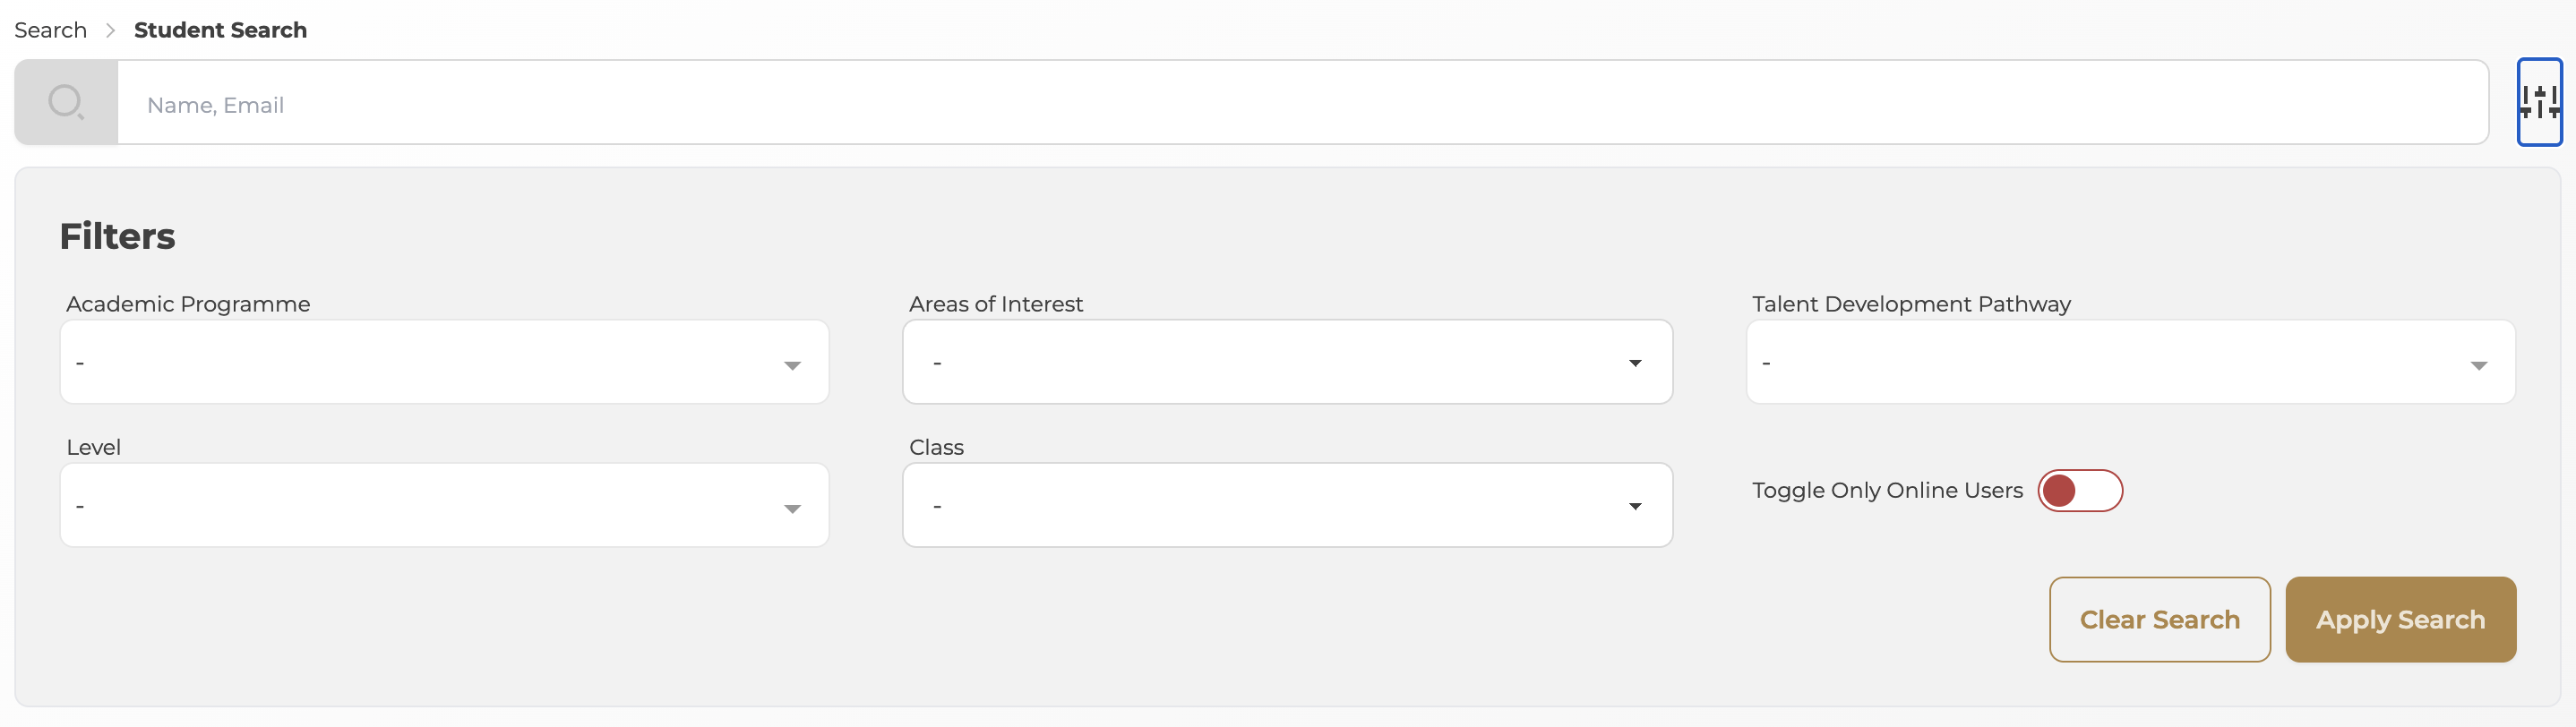Image resolution: width=2576 pixels, height=727 pixels.
Task: Expand the Talent Development Pathway select field
Action: tap(2110, 362)
